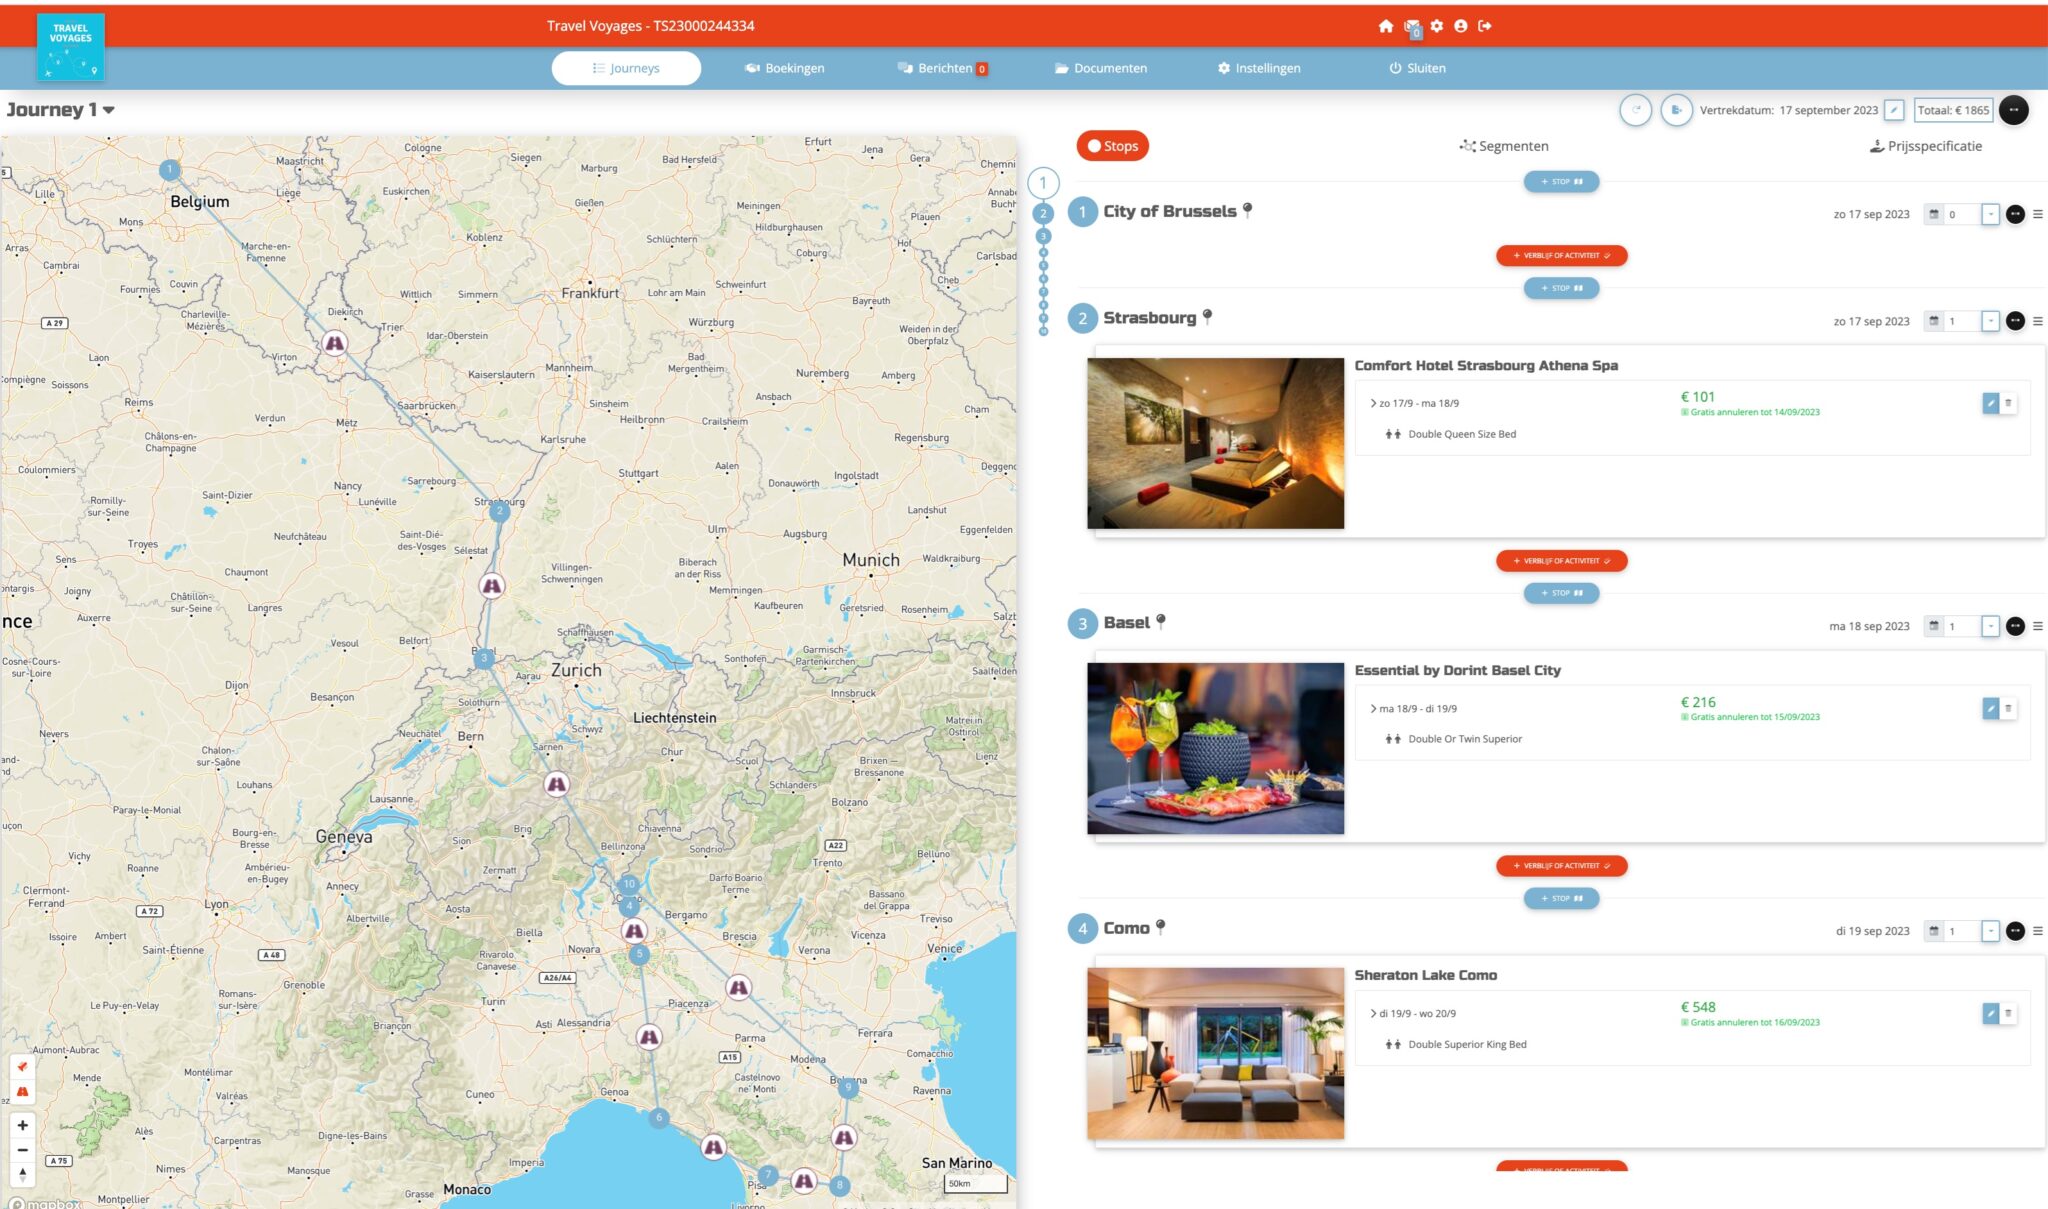Add a stop between Basel and Como
This screenshot has width=2048, height=1209.
pos(1561,898)
